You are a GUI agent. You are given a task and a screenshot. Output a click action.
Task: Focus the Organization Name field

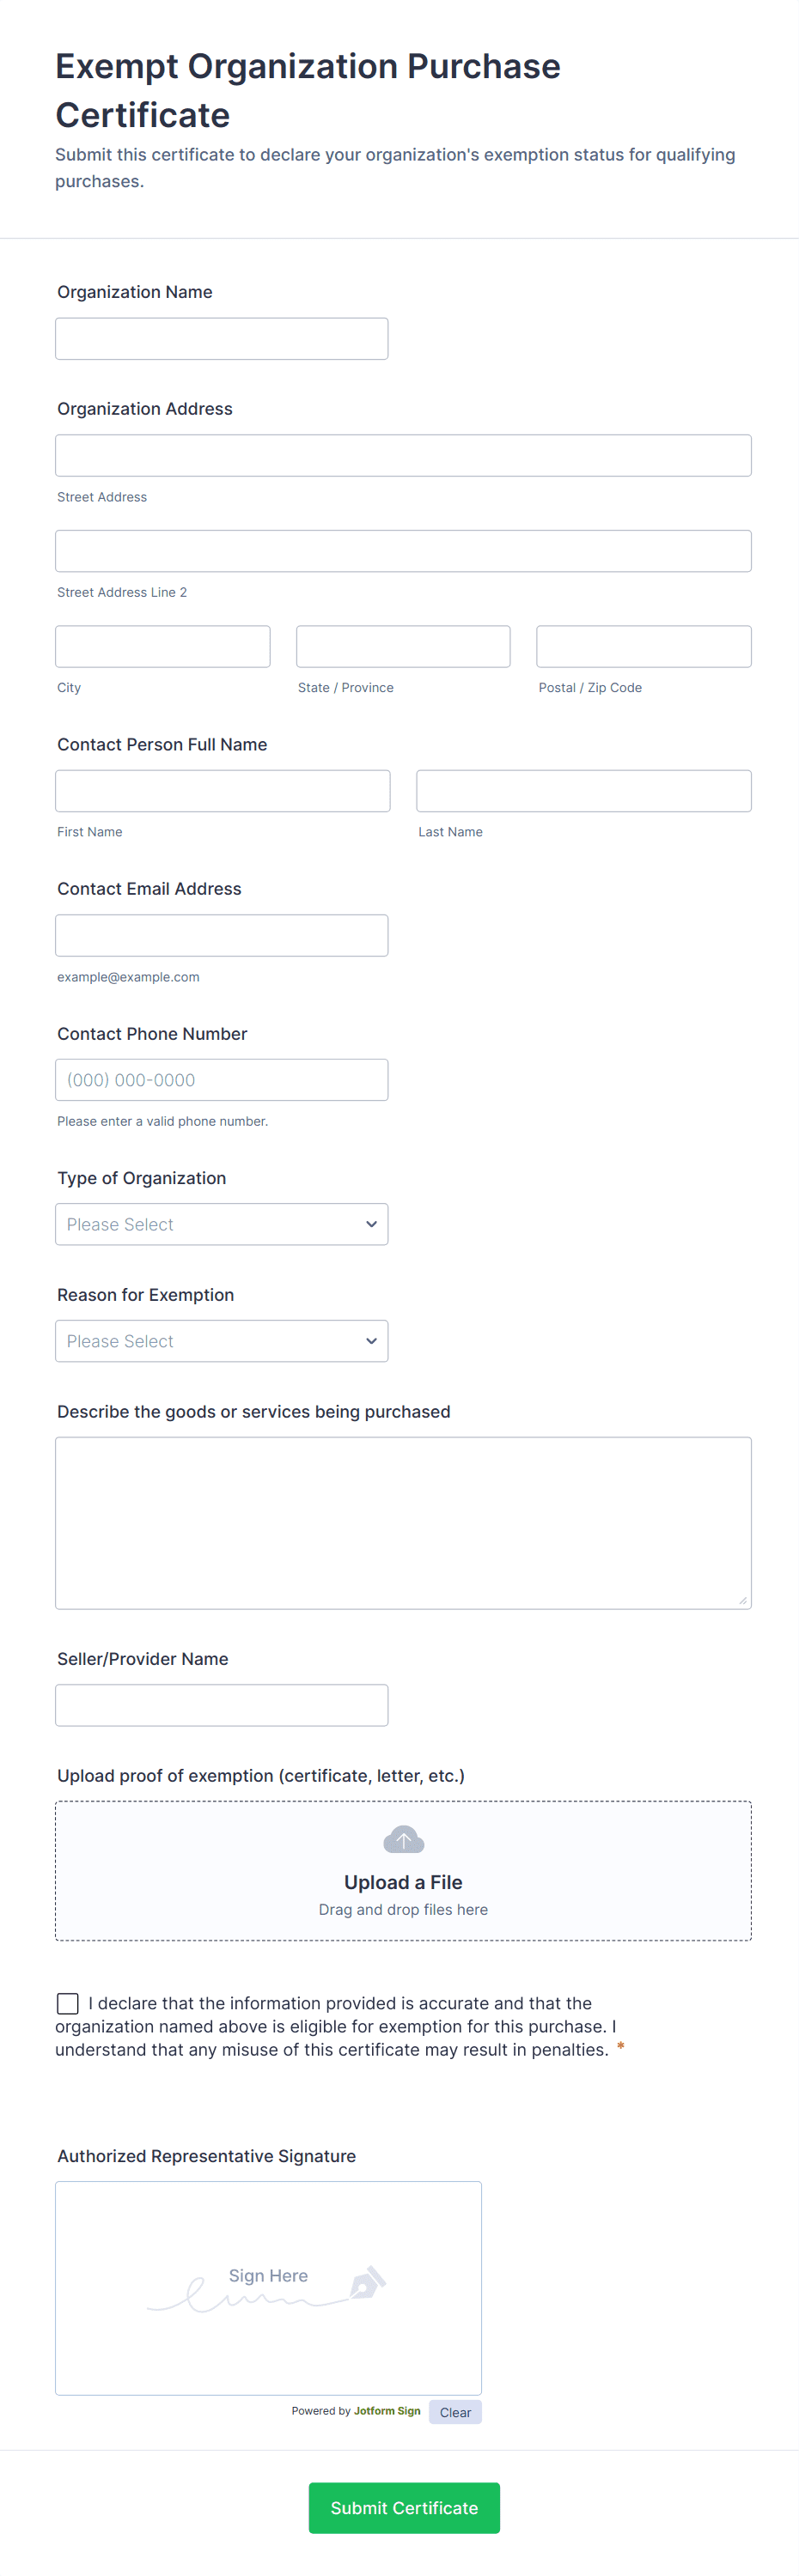pyautogui.click(x=221, y=339)
